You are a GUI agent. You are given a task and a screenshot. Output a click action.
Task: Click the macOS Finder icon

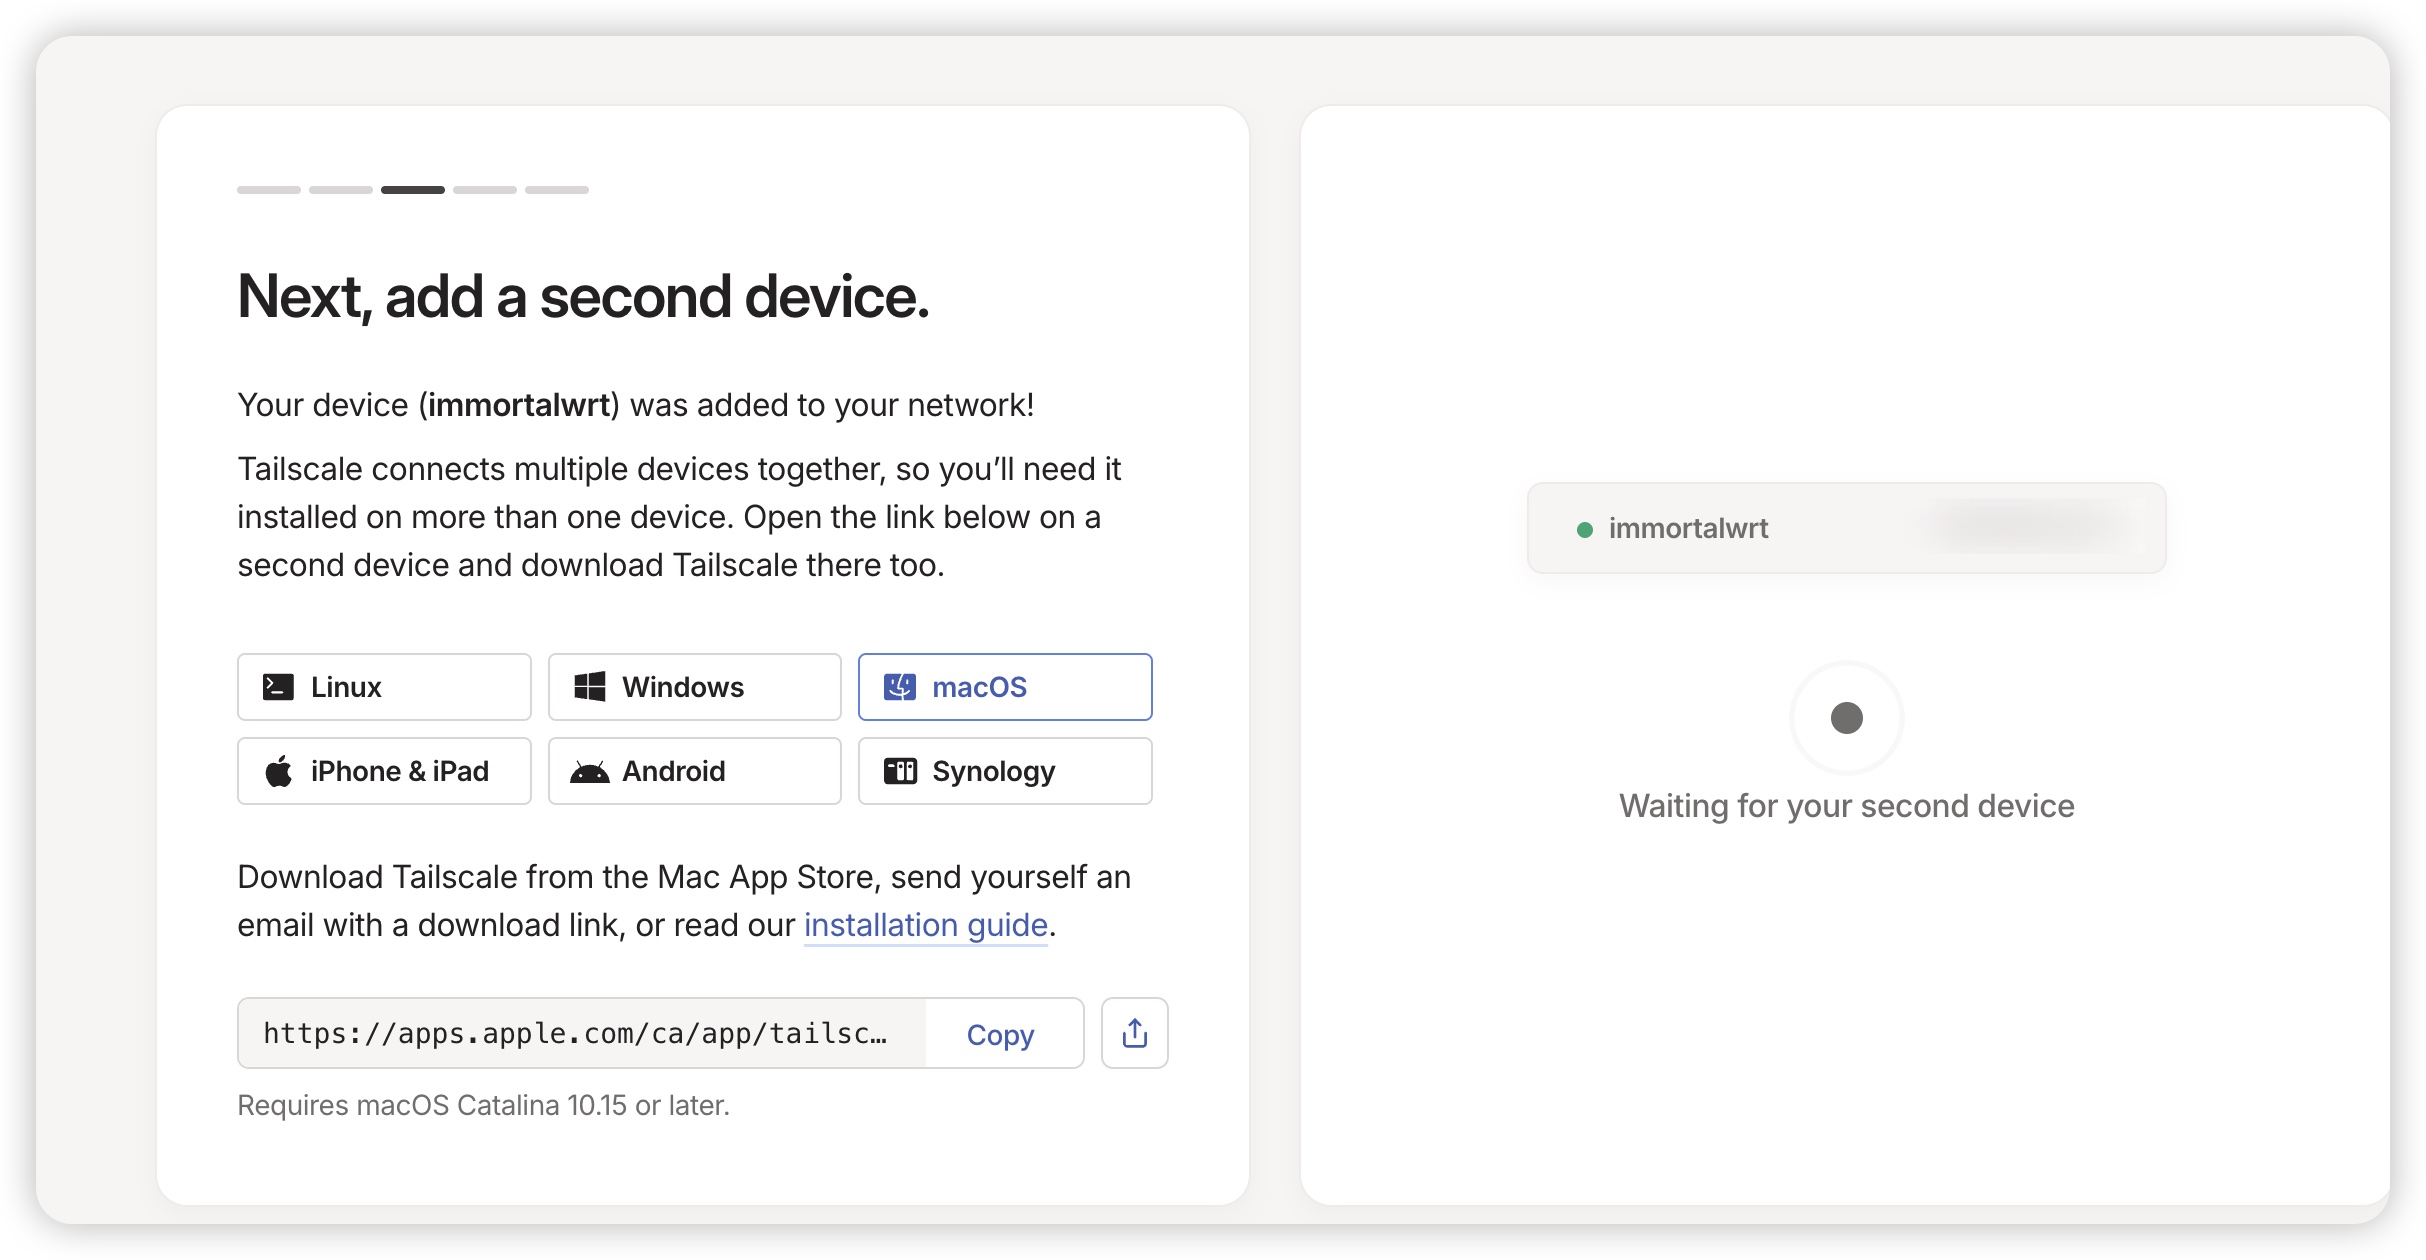tap(900, 687)
